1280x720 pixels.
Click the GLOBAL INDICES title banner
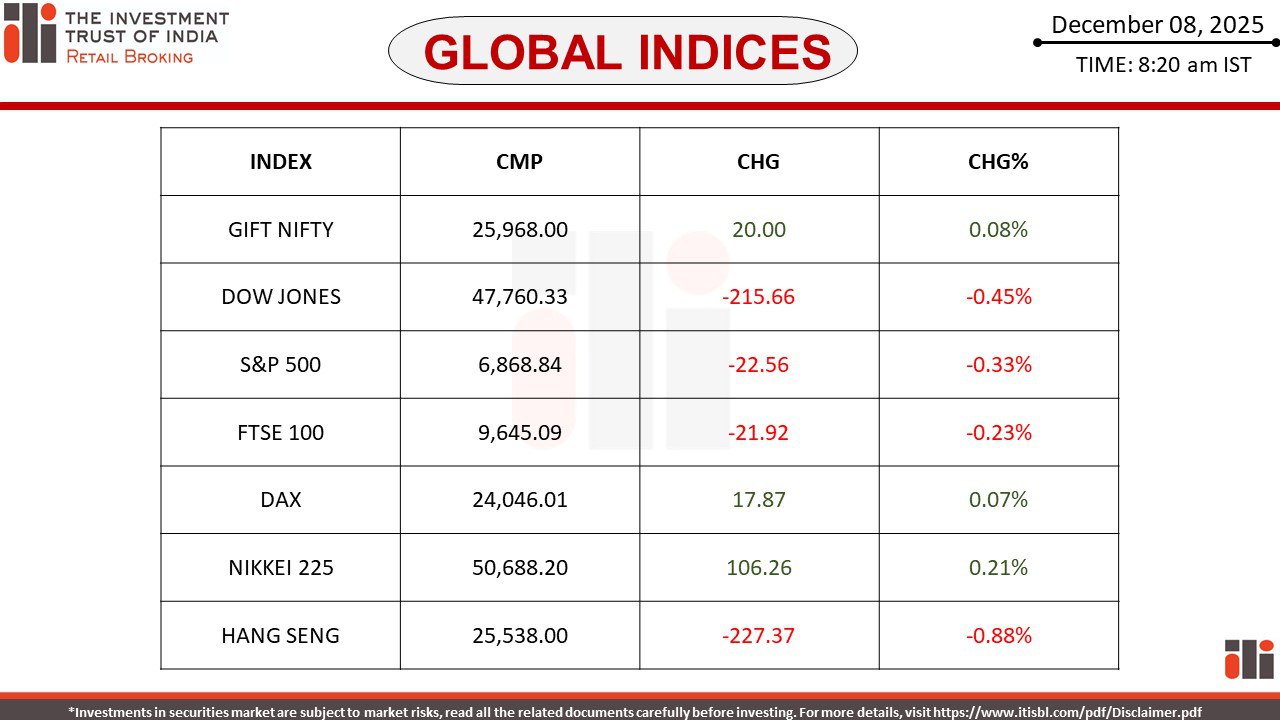[622, 51]
